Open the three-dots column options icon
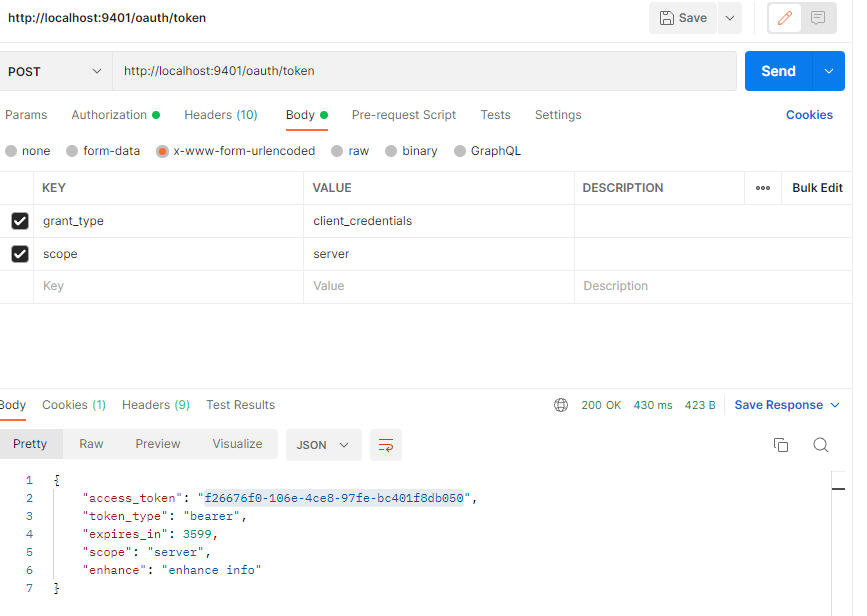867x616 pixels. [x=763, y=188]
